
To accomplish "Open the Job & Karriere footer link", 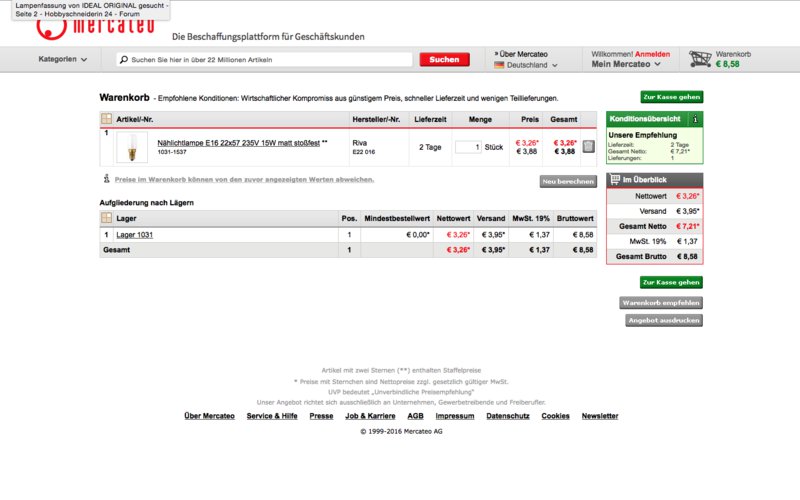I will point(370,416).
